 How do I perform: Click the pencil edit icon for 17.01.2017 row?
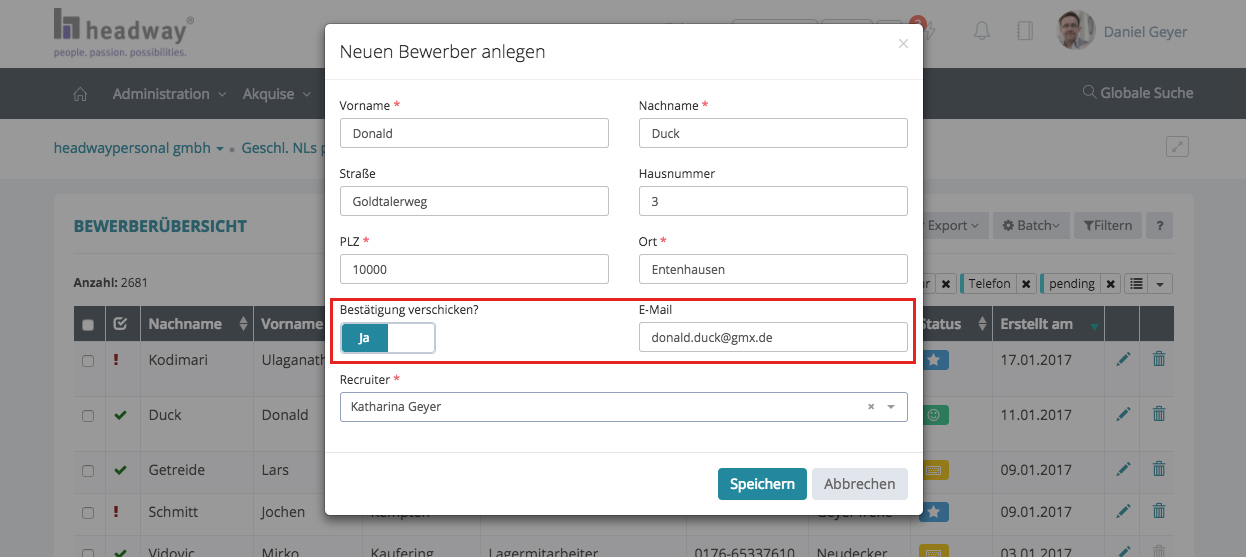tap(1123, 358)
